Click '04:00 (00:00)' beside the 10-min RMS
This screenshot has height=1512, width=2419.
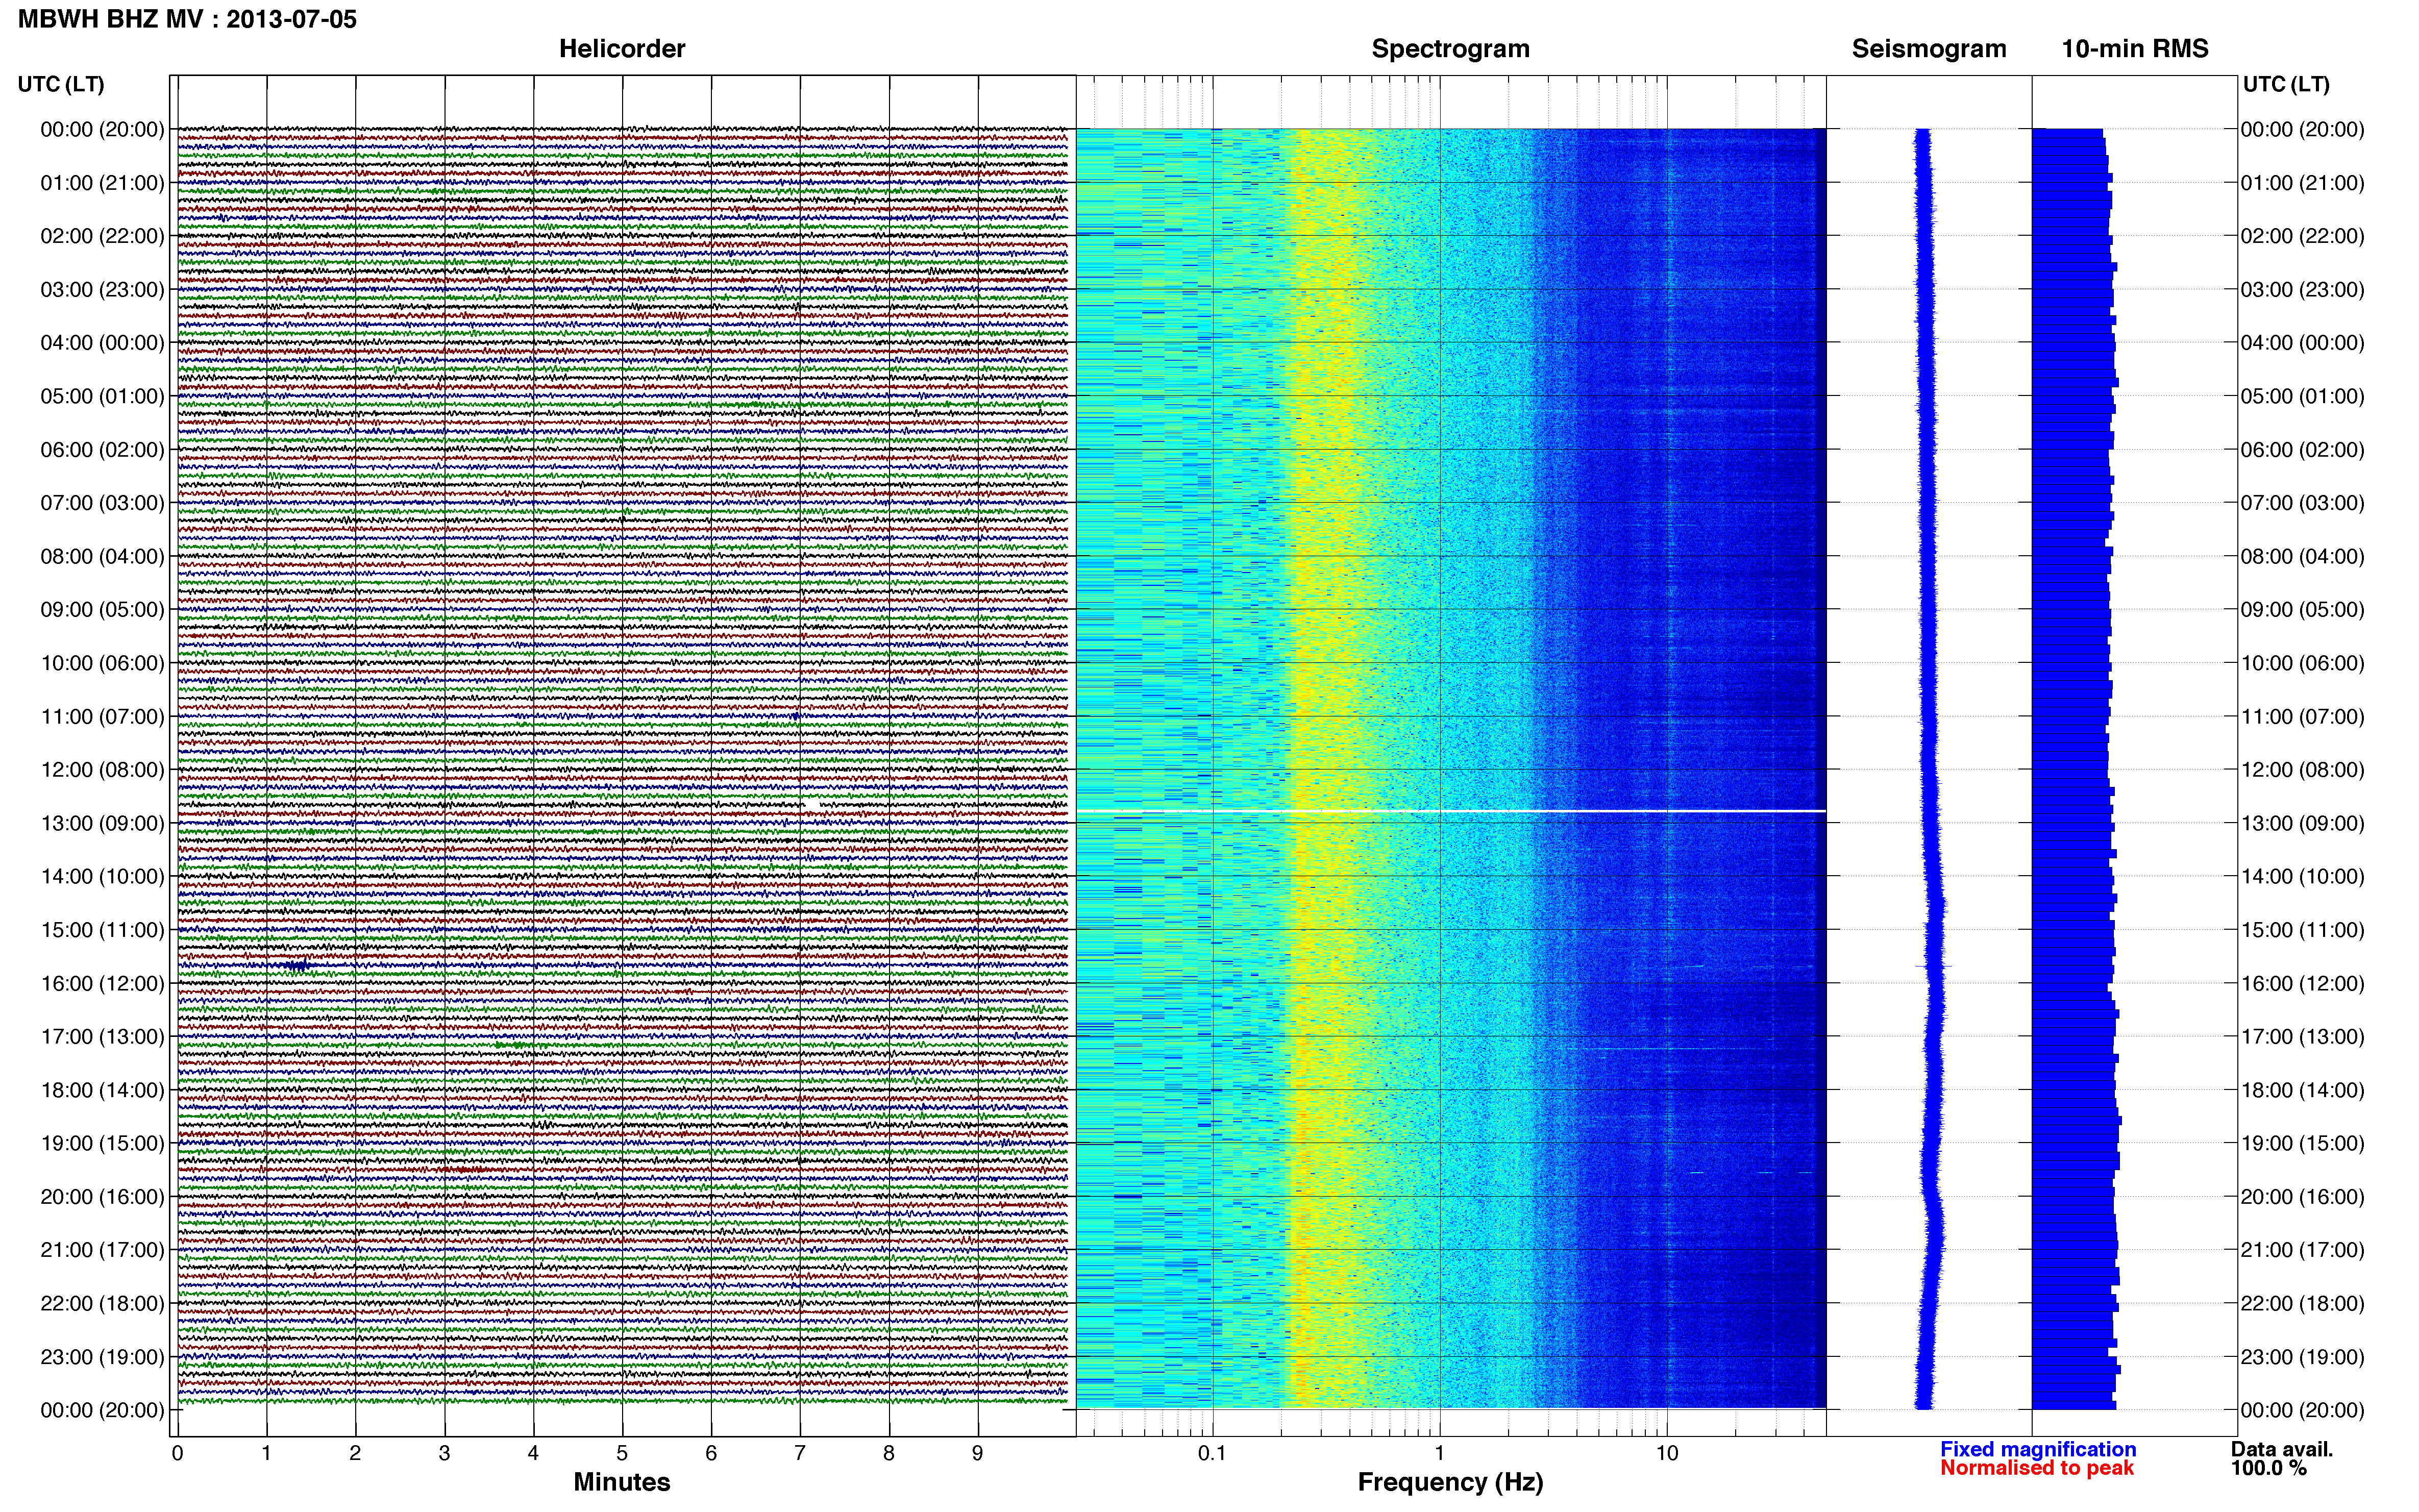point(2302,343)
